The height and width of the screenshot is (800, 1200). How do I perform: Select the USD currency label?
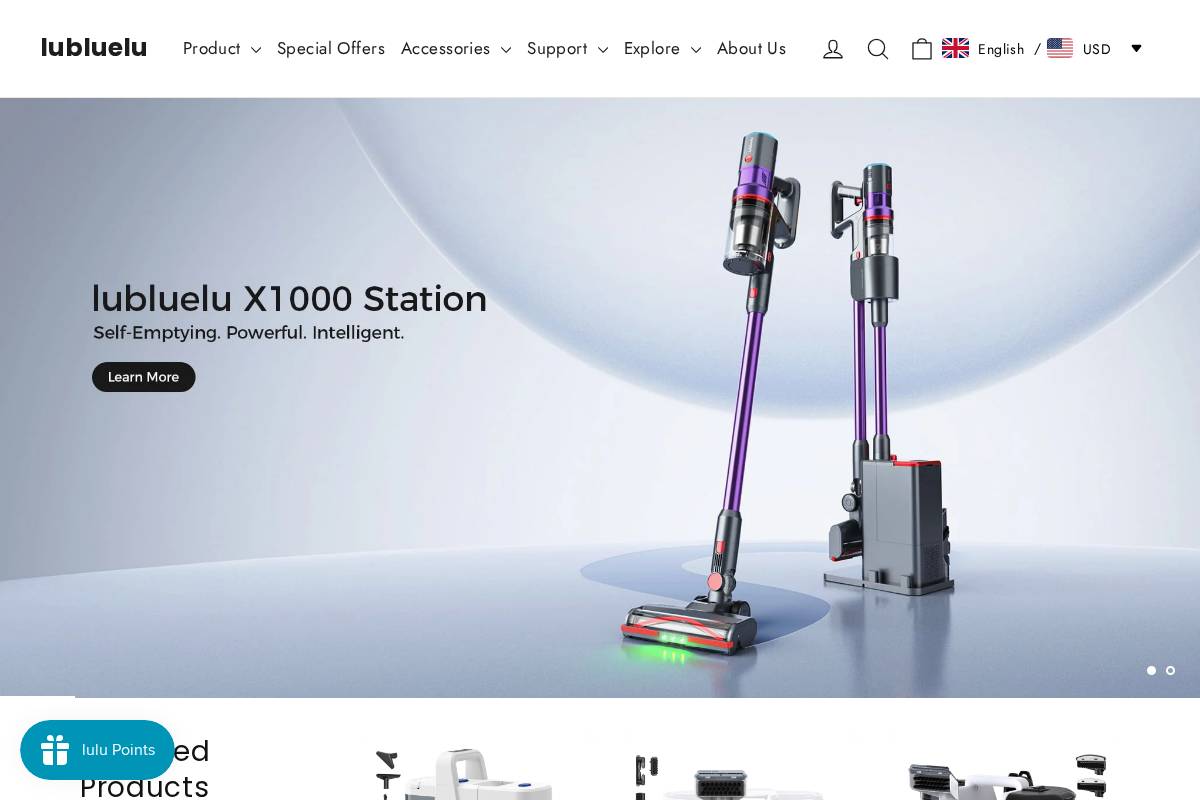tap(1097, 49)
